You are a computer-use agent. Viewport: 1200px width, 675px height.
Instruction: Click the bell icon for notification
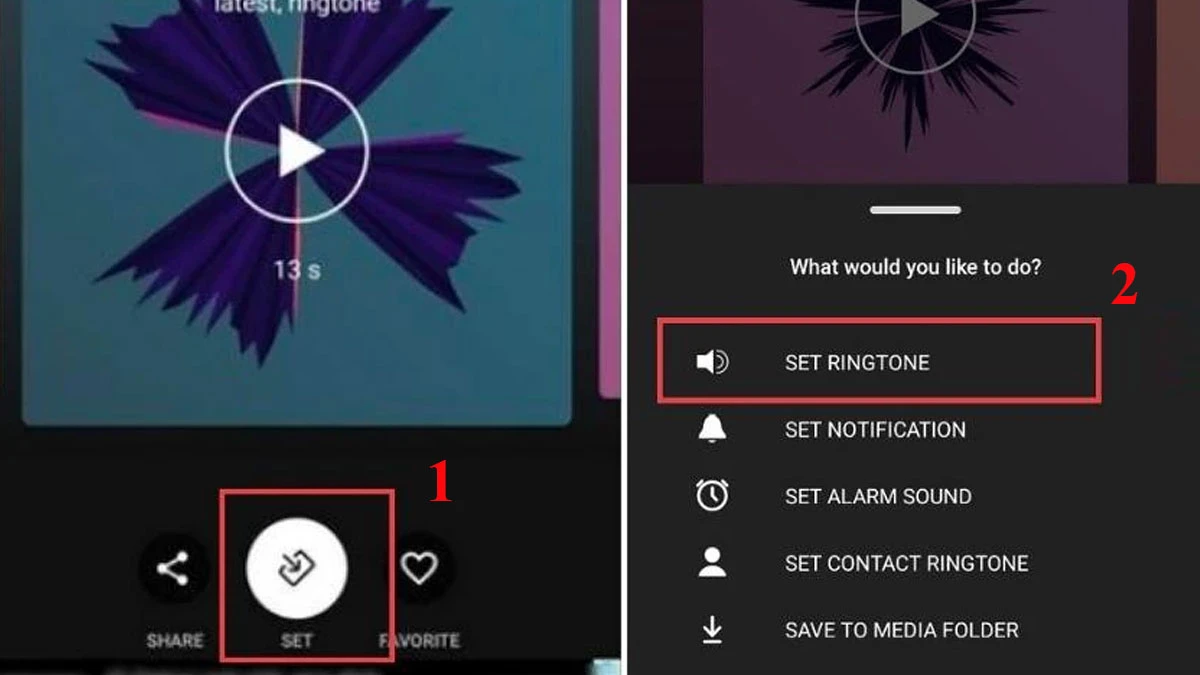click(x=712, y=429)
